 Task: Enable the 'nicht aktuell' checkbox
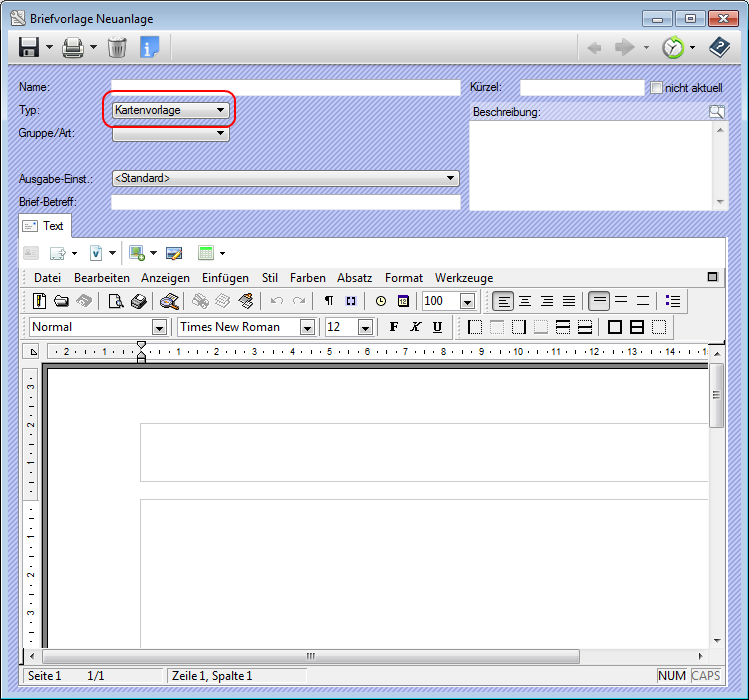(x=656, y=88)
